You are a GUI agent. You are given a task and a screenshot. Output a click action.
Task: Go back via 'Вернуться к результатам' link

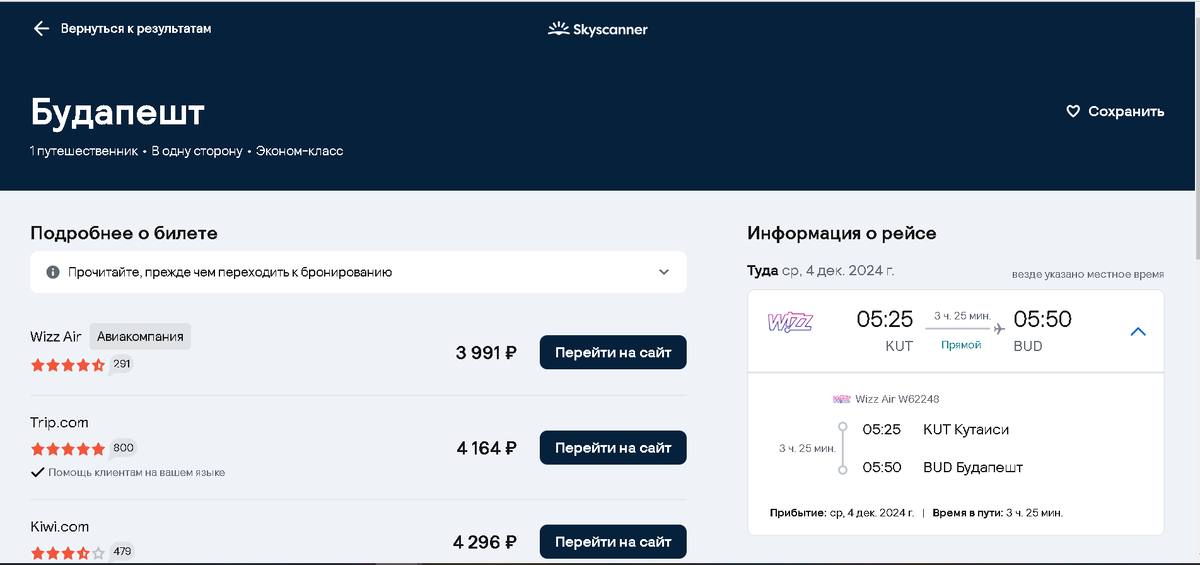click(136, 29)
